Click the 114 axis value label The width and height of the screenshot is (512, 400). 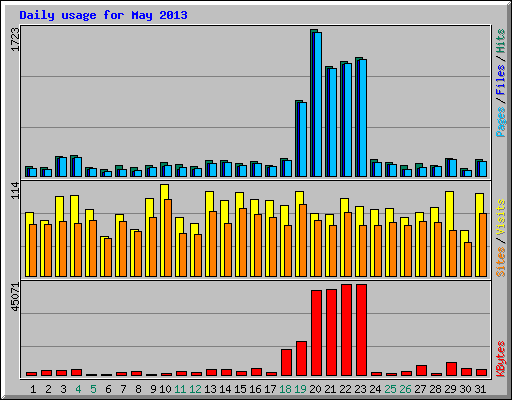(15, 191)
